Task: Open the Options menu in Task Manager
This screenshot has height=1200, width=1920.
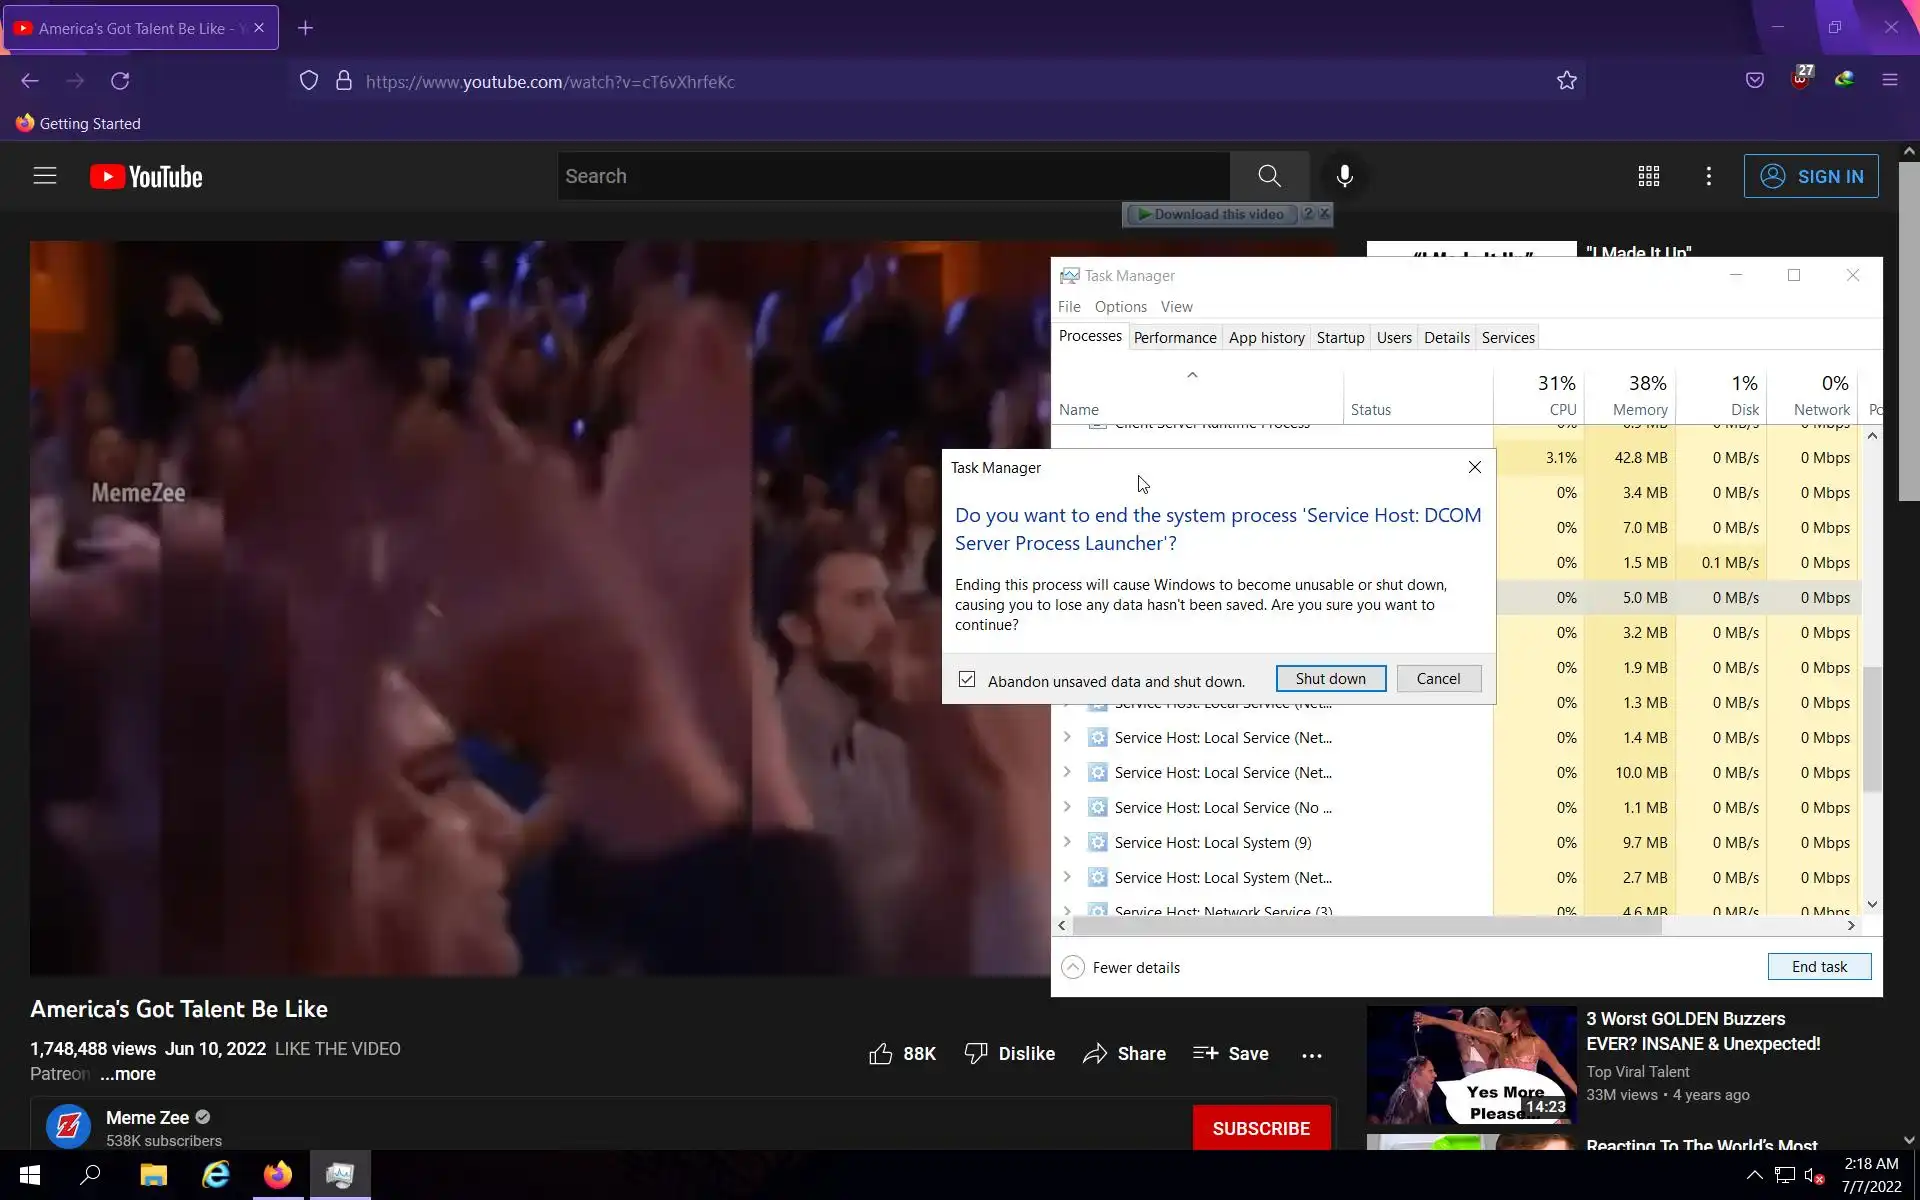Action: click(1120, 307)
